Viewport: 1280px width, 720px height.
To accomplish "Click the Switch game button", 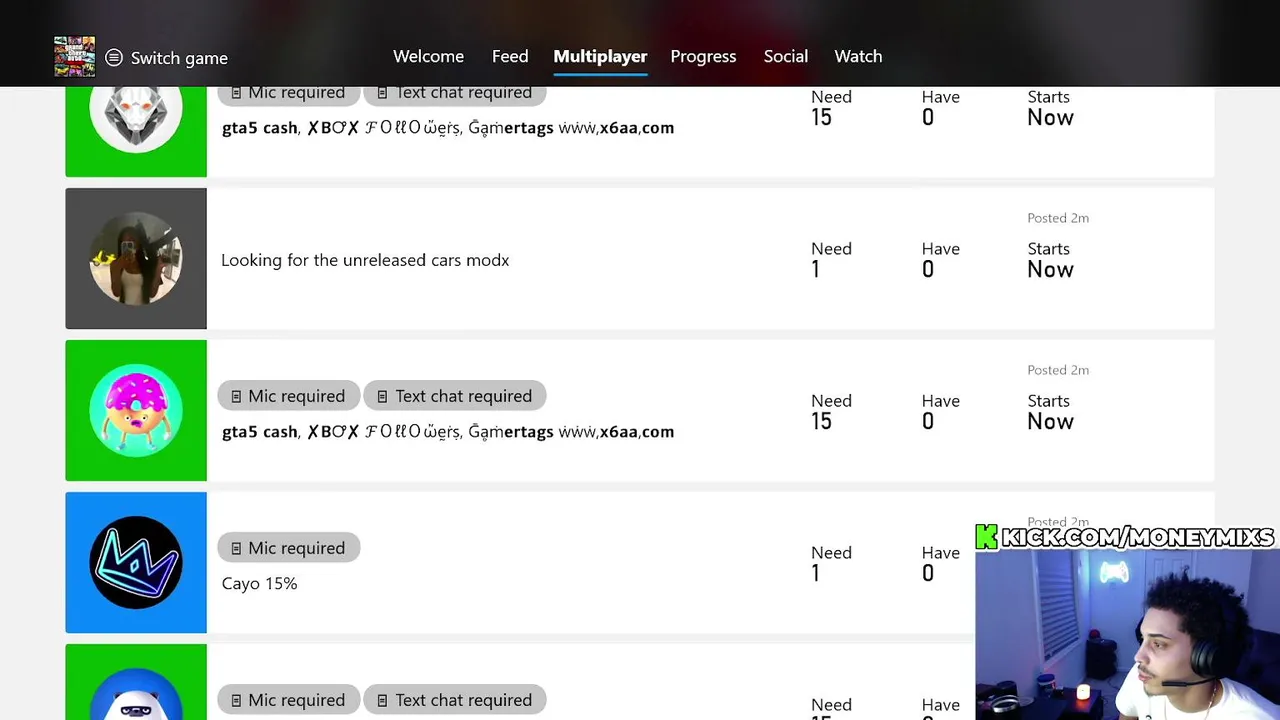I will 167,58.
